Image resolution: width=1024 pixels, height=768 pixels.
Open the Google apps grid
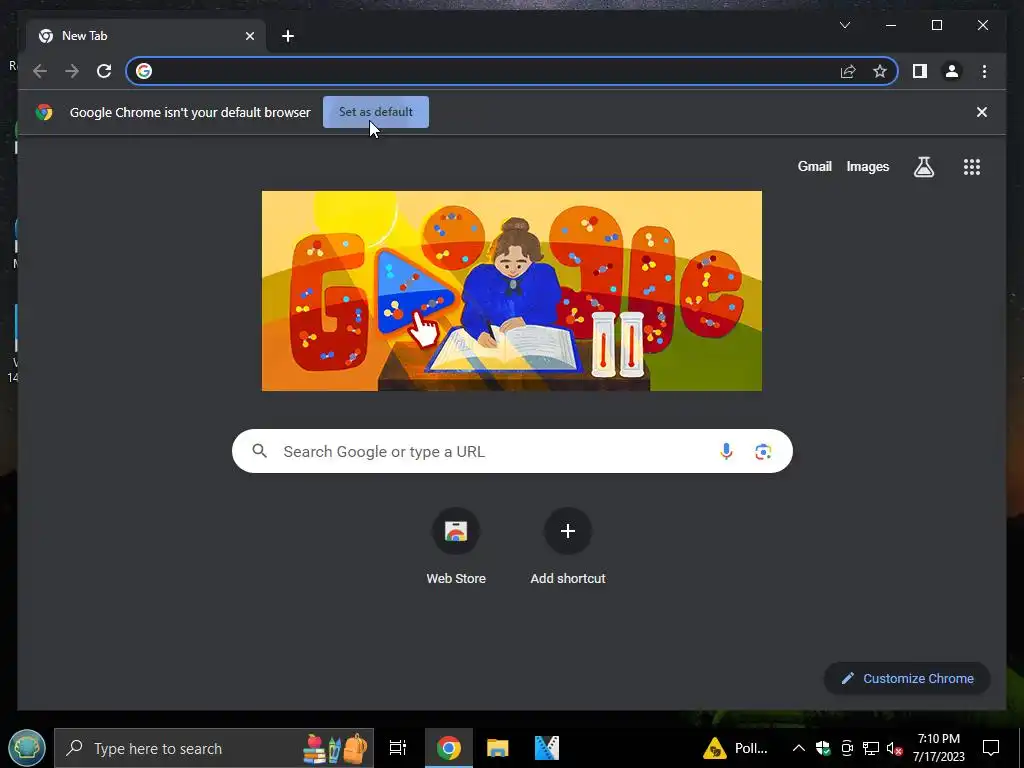click(x=972, y=167)
